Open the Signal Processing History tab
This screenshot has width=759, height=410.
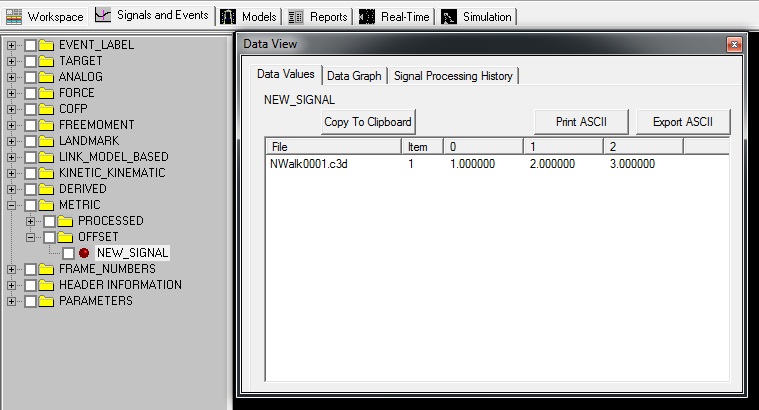[x=453, y=76]
